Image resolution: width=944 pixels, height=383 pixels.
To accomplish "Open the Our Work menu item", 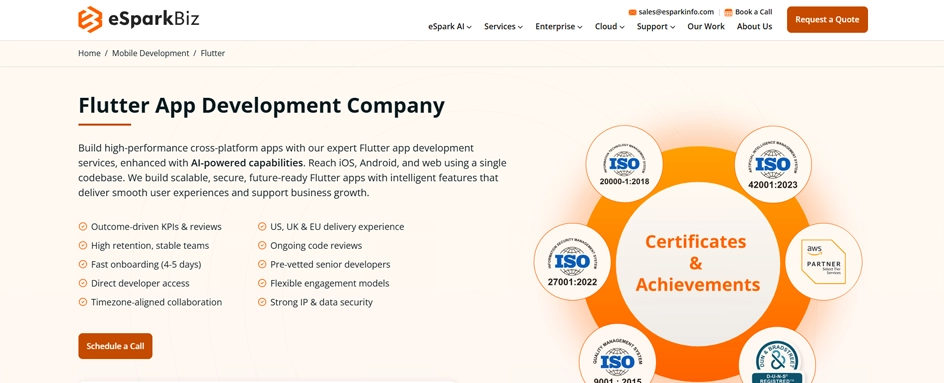I will (706, 26).
